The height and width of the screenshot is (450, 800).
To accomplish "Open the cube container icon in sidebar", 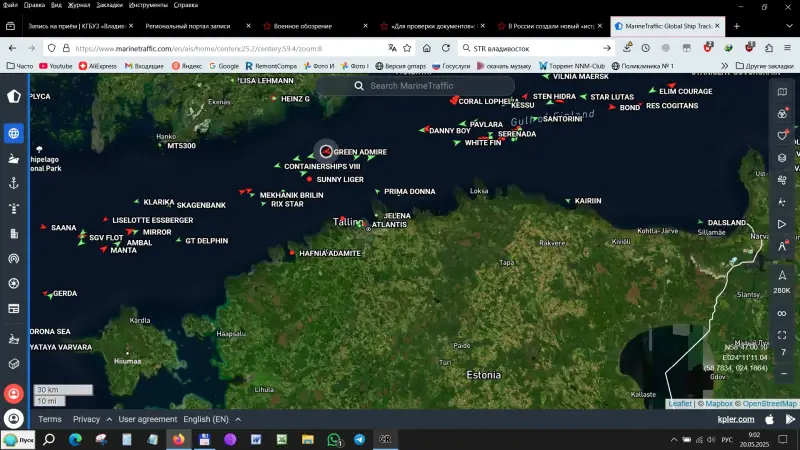I will (x=14, y=364).
